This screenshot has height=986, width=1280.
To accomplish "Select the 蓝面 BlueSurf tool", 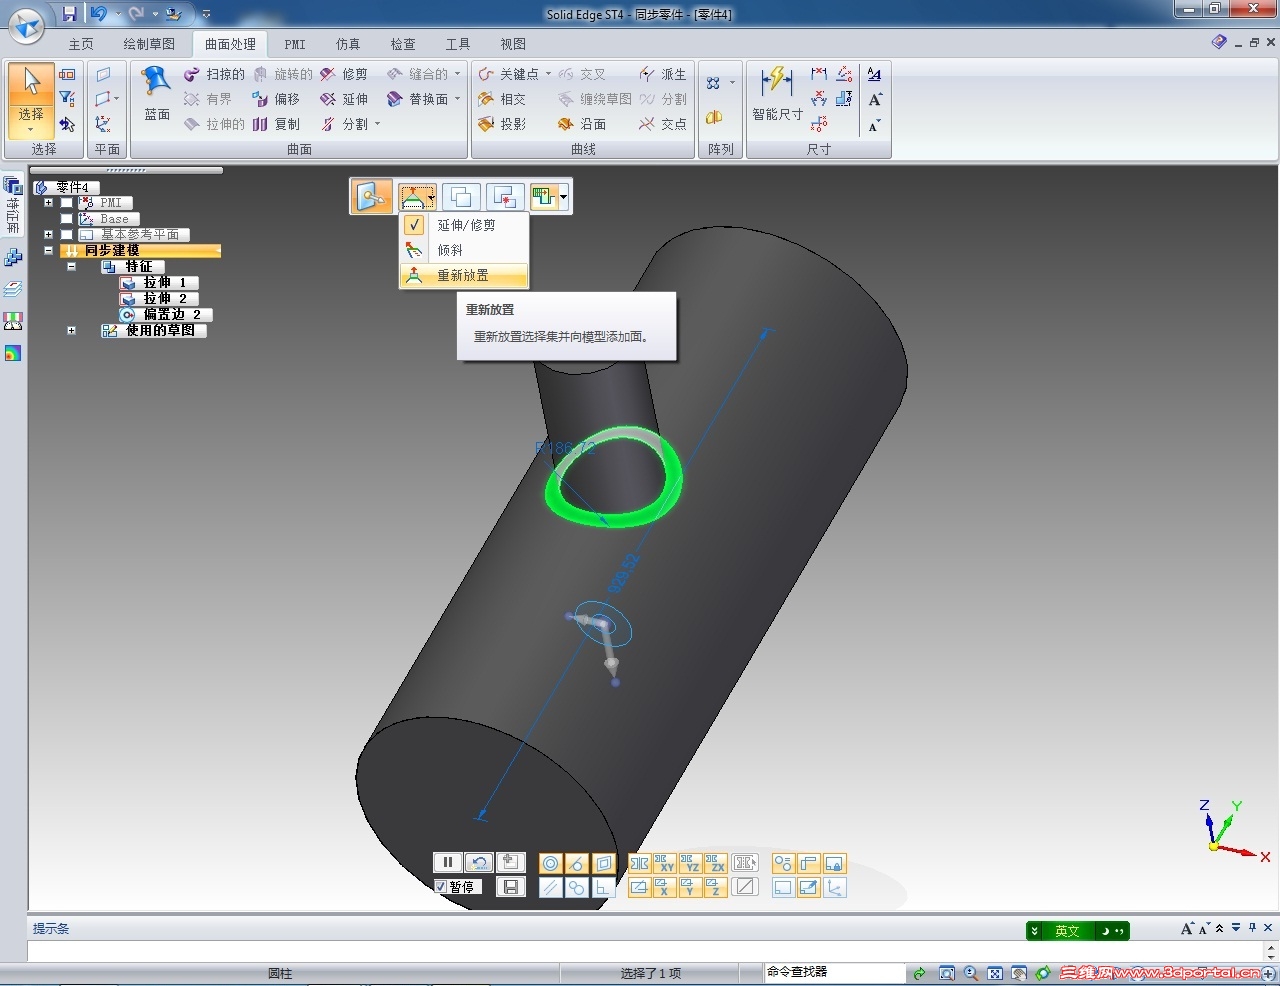I will pos(157,94).
